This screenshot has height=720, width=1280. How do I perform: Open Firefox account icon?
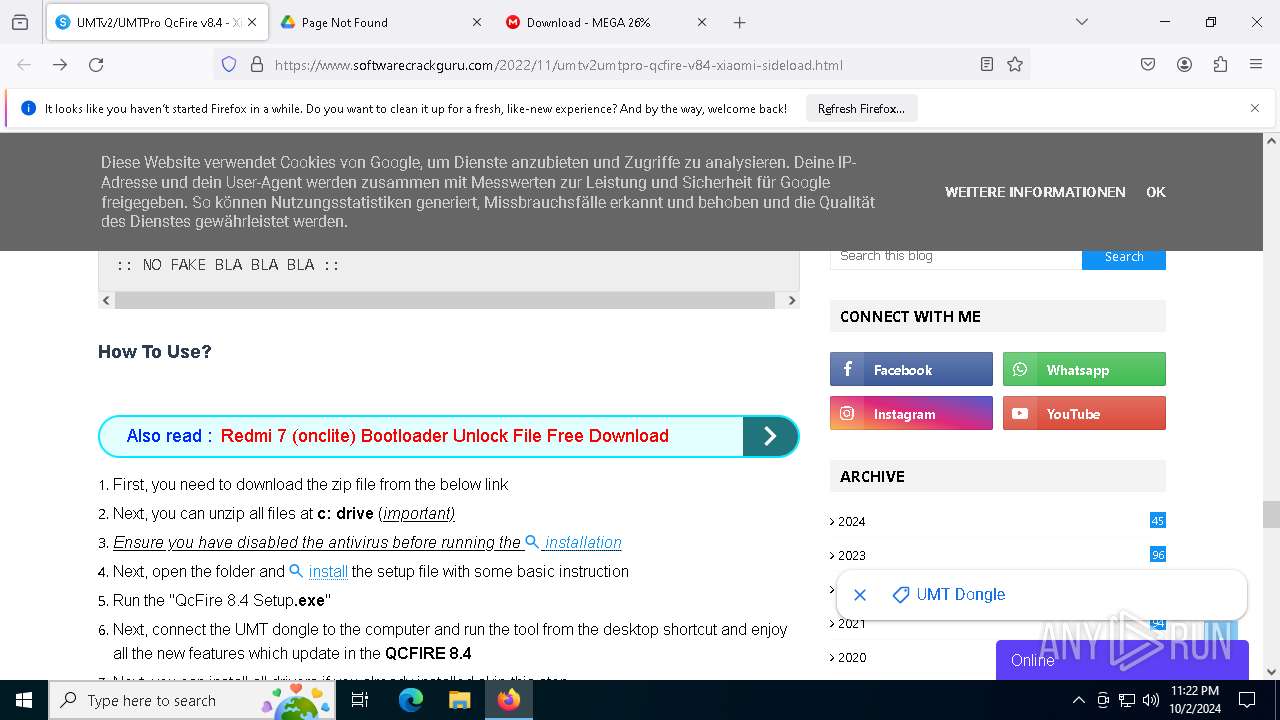1184,64
